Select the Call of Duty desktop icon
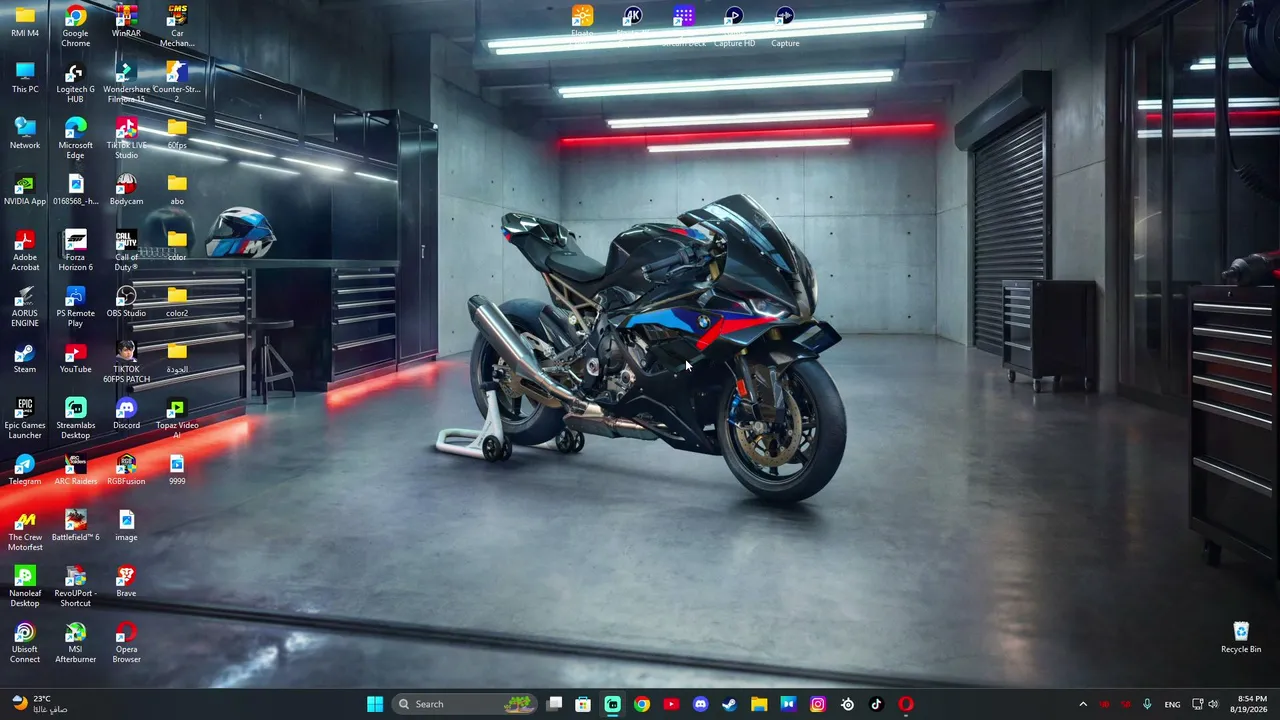Screen dimensions: 1280x720 point(126,250)
